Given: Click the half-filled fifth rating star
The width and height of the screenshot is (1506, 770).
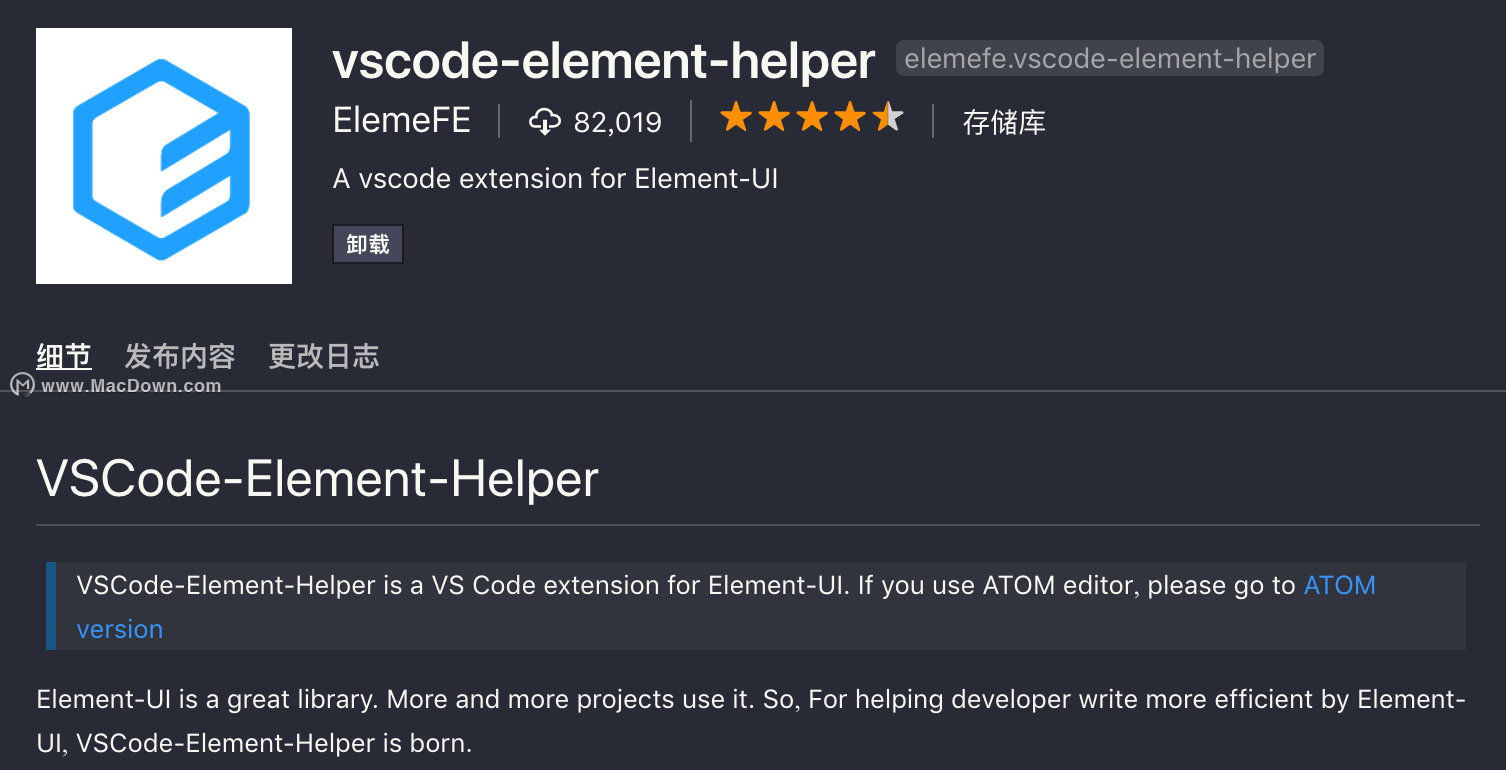Looking at the screenshot, I should [888, 118].
